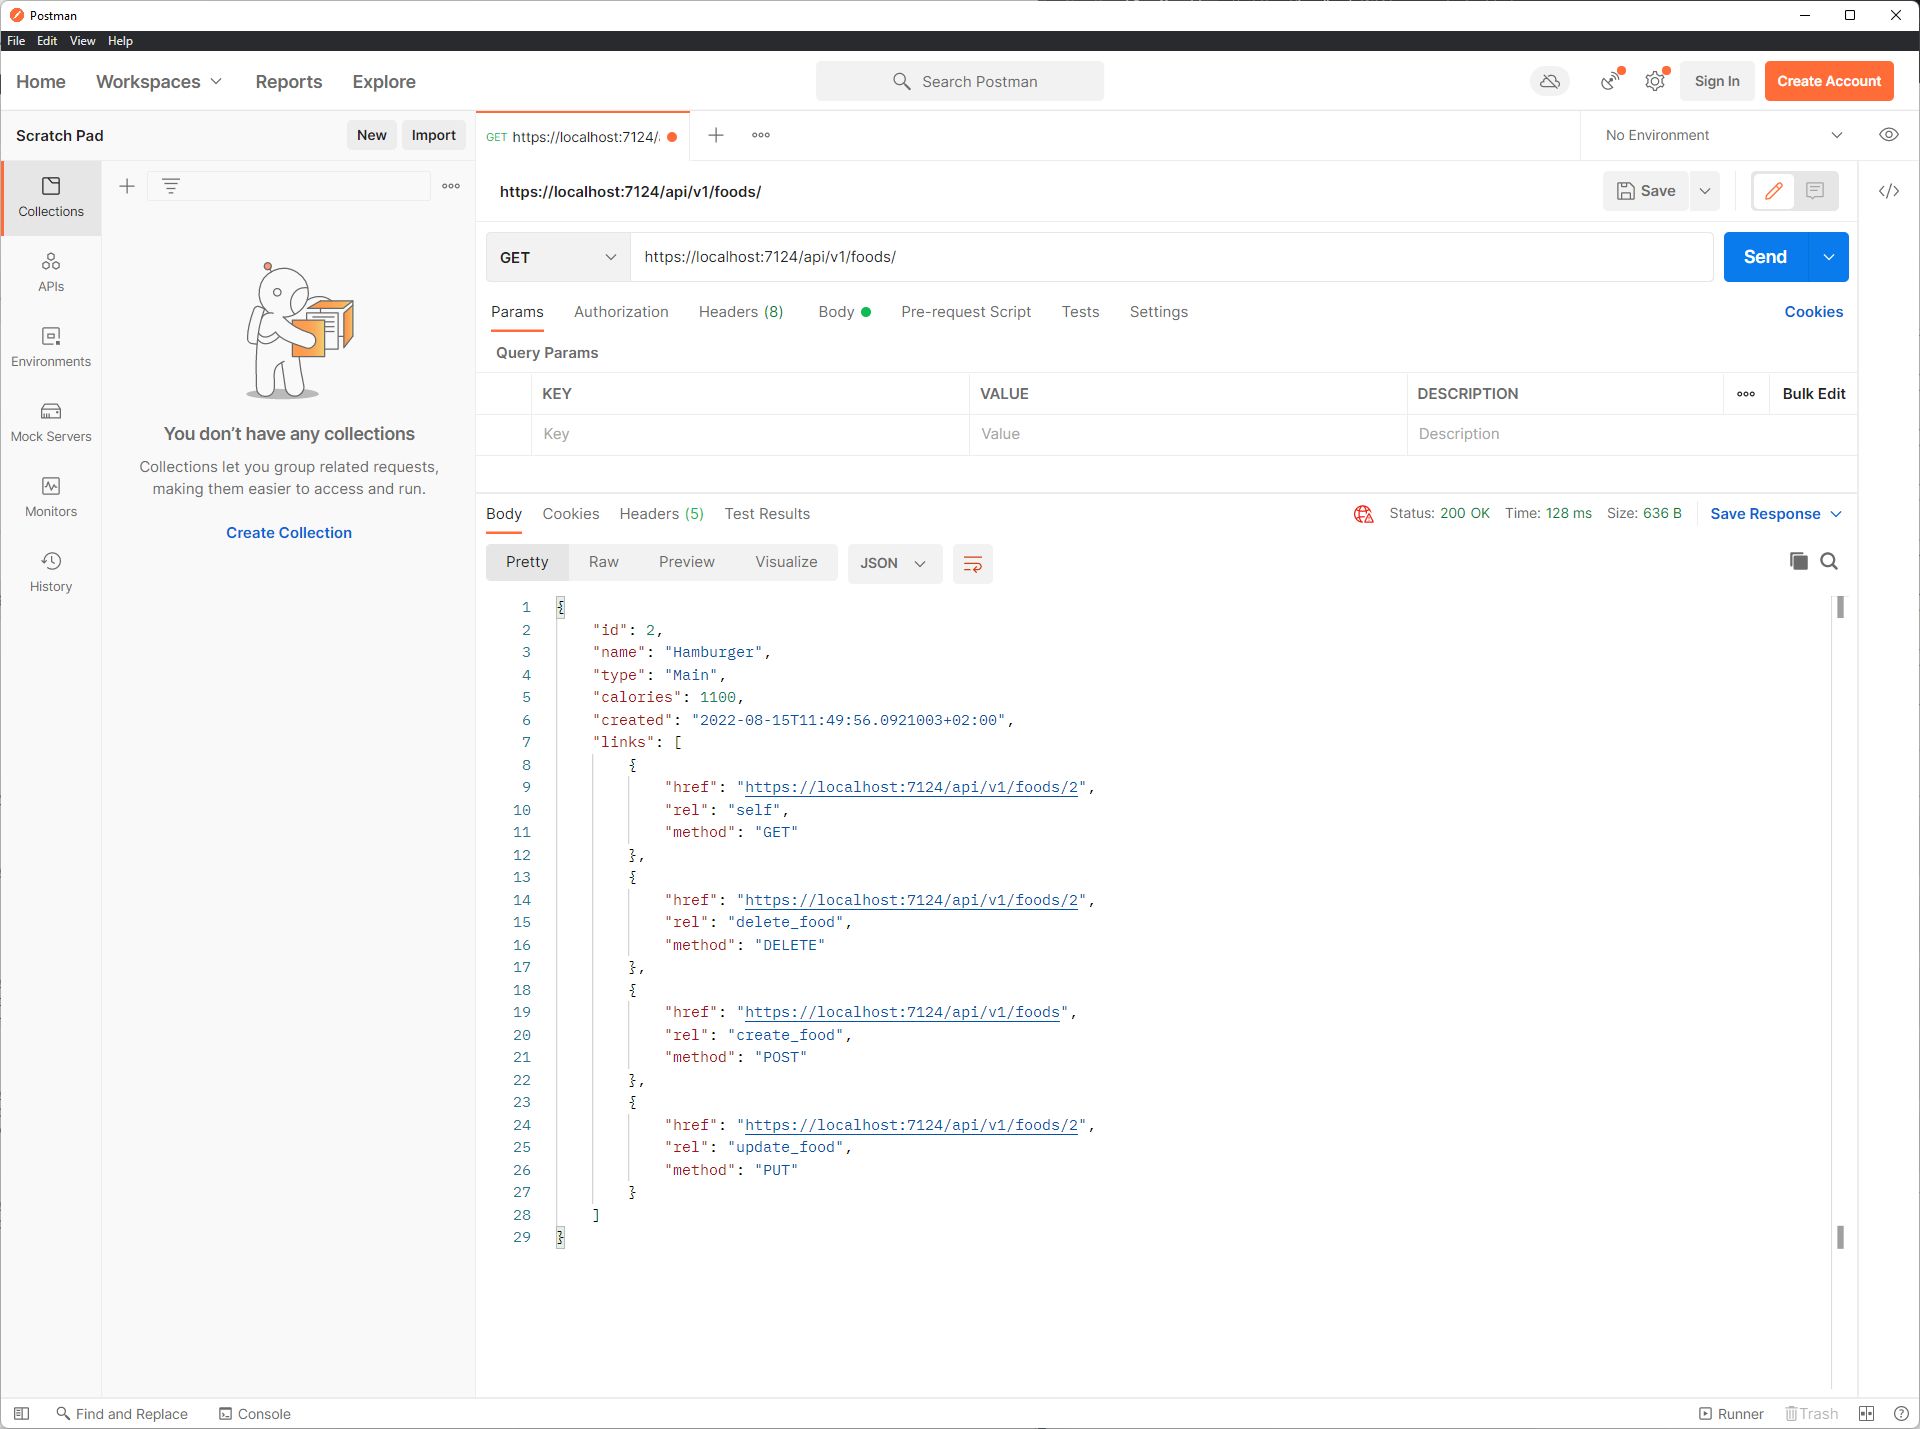Click the Send button
The image size is (1920, 1429).
1764,255
